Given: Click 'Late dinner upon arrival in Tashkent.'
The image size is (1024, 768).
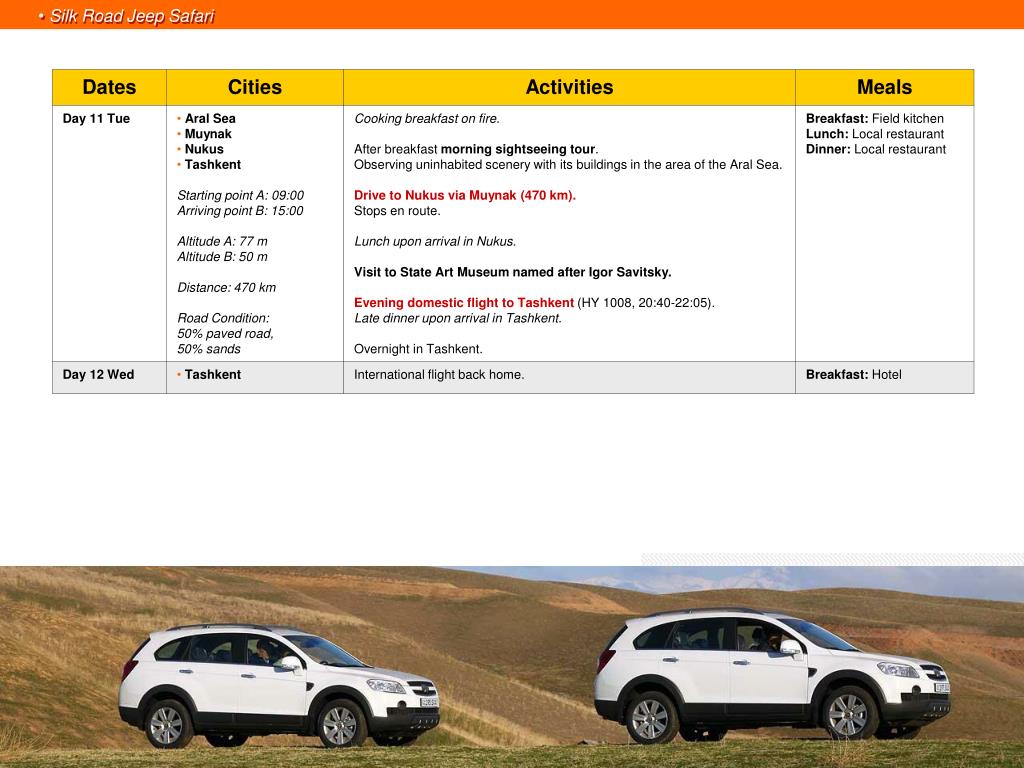Looking at the screenshot, I should (x=458, y=318).
